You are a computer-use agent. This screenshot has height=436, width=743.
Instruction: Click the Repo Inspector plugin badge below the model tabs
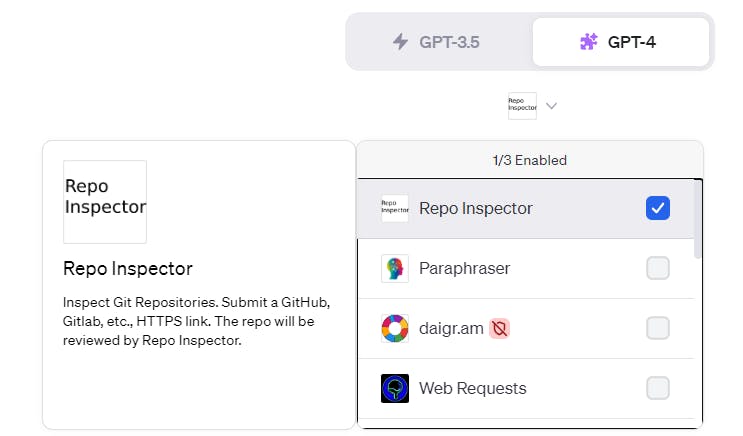[x=522, y=106]
